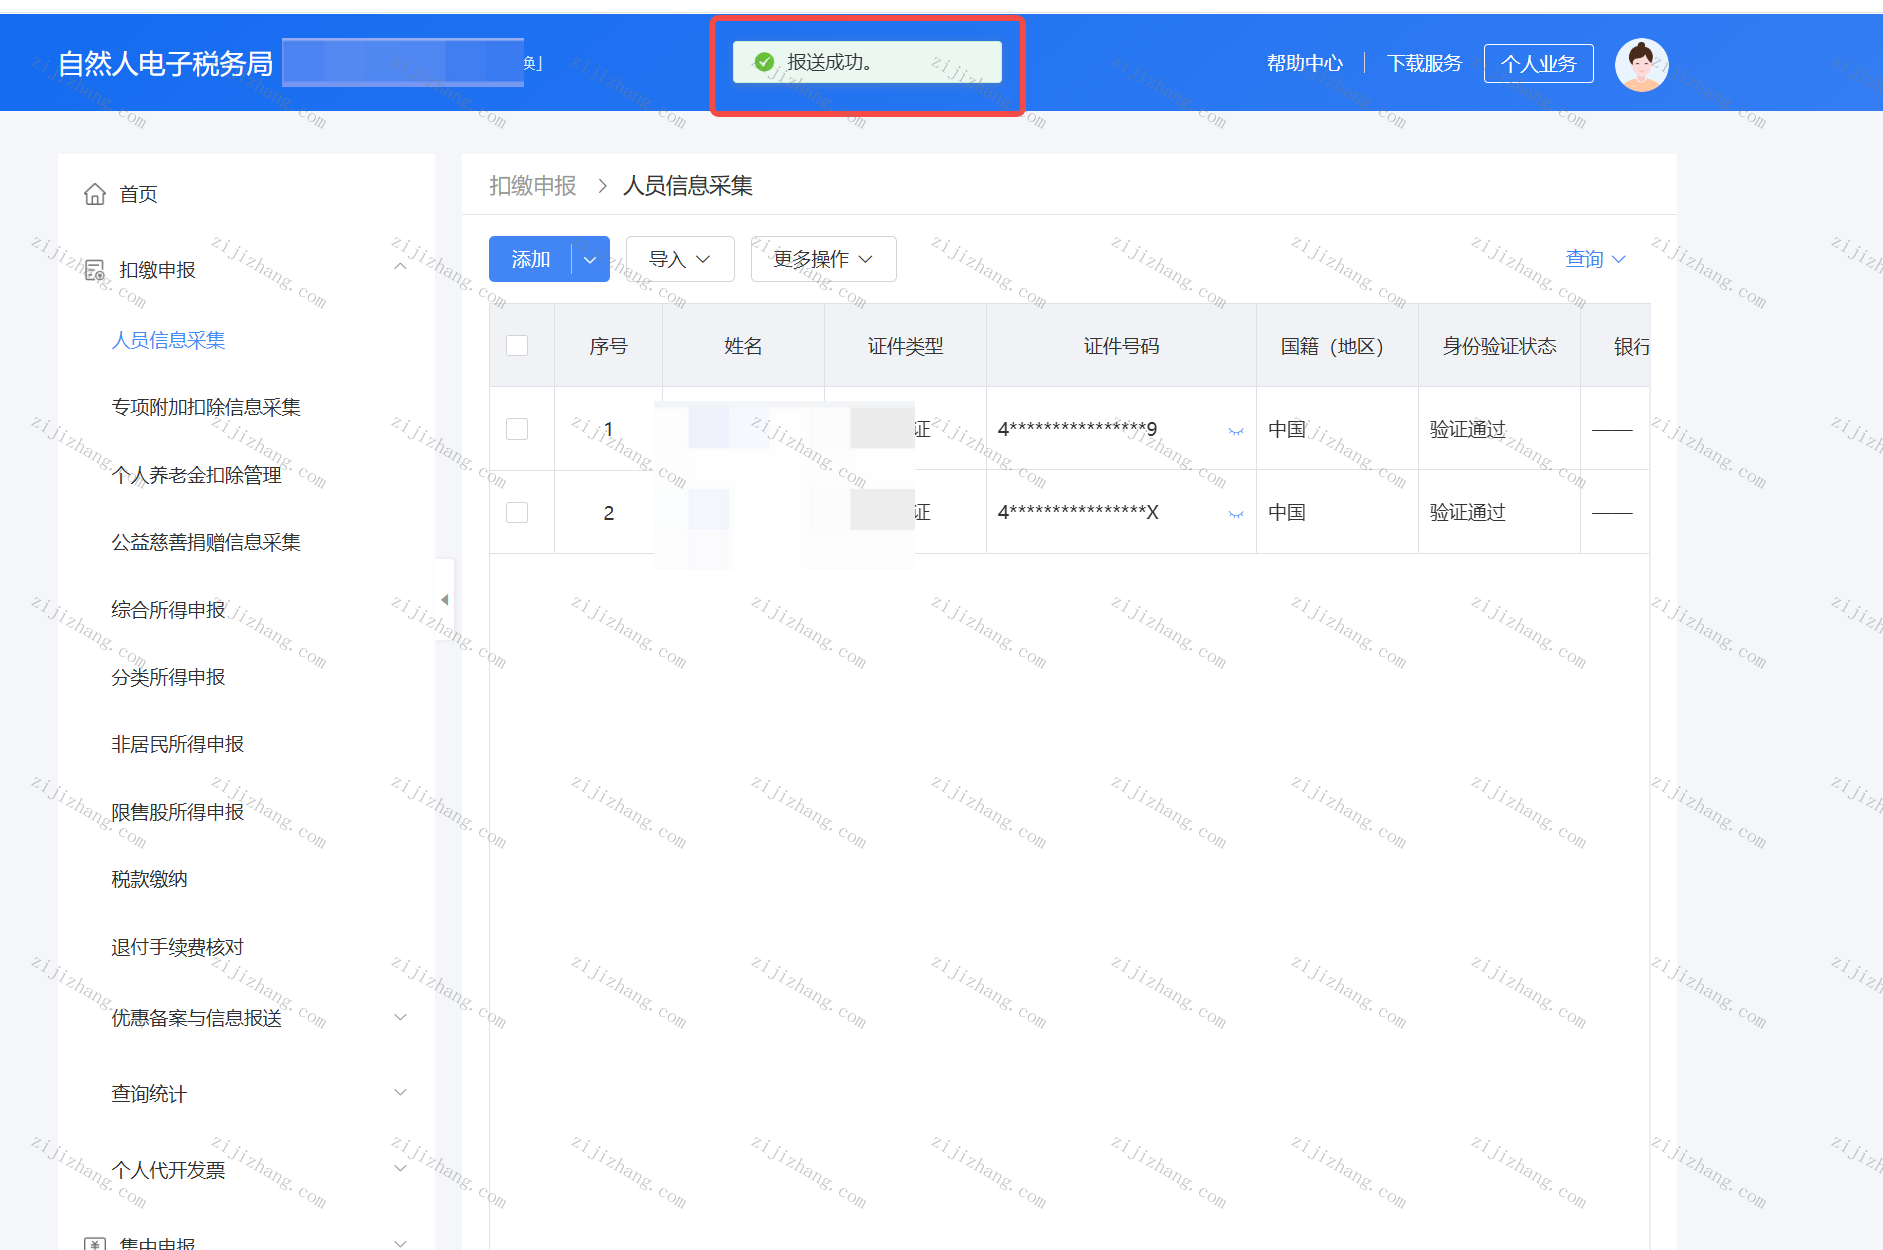Open 下载服务 link
This screenshot has height=1250, width=1883.
[x=1424, y=63]
